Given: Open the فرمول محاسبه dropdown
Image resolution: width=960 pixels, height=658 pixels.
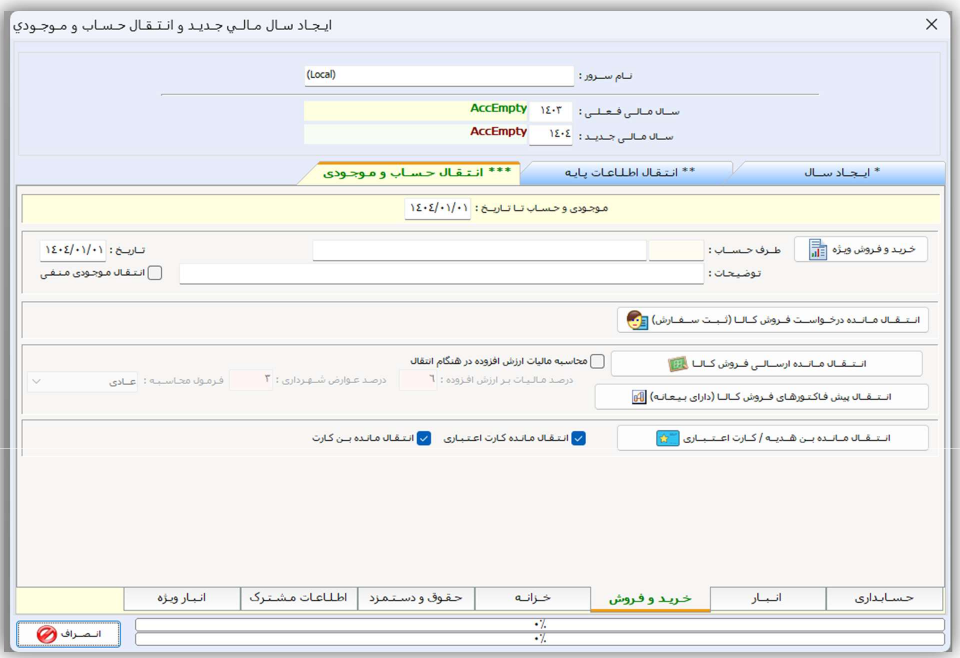Looking at the screenshot, I should 83,381.
